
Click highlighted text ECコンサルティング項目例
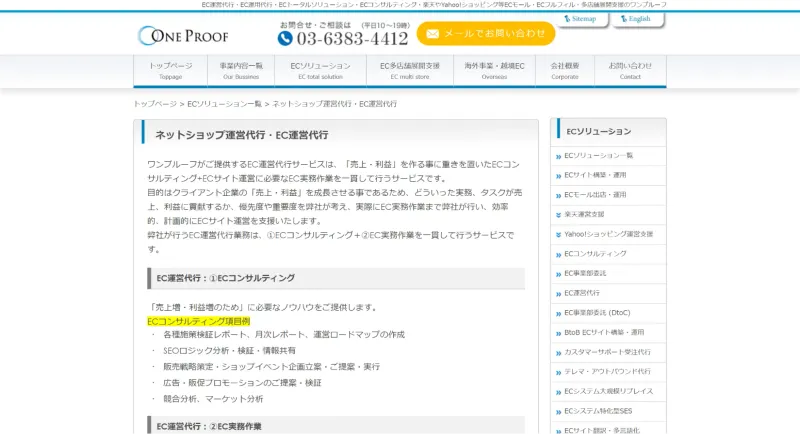coord(198,321)
